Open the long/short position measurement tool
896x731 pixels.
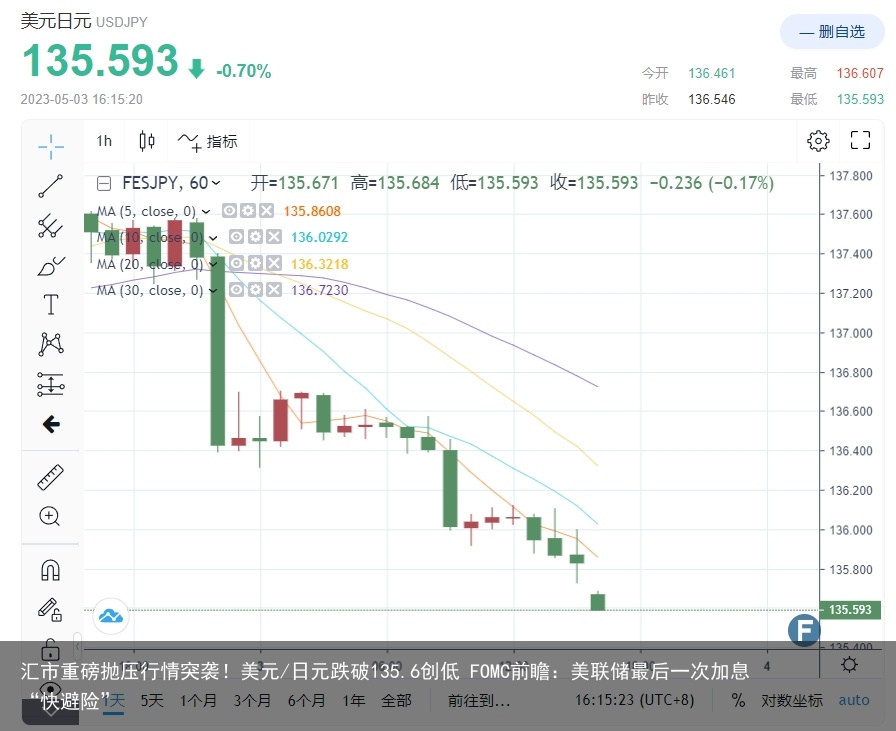coord(51,384)
